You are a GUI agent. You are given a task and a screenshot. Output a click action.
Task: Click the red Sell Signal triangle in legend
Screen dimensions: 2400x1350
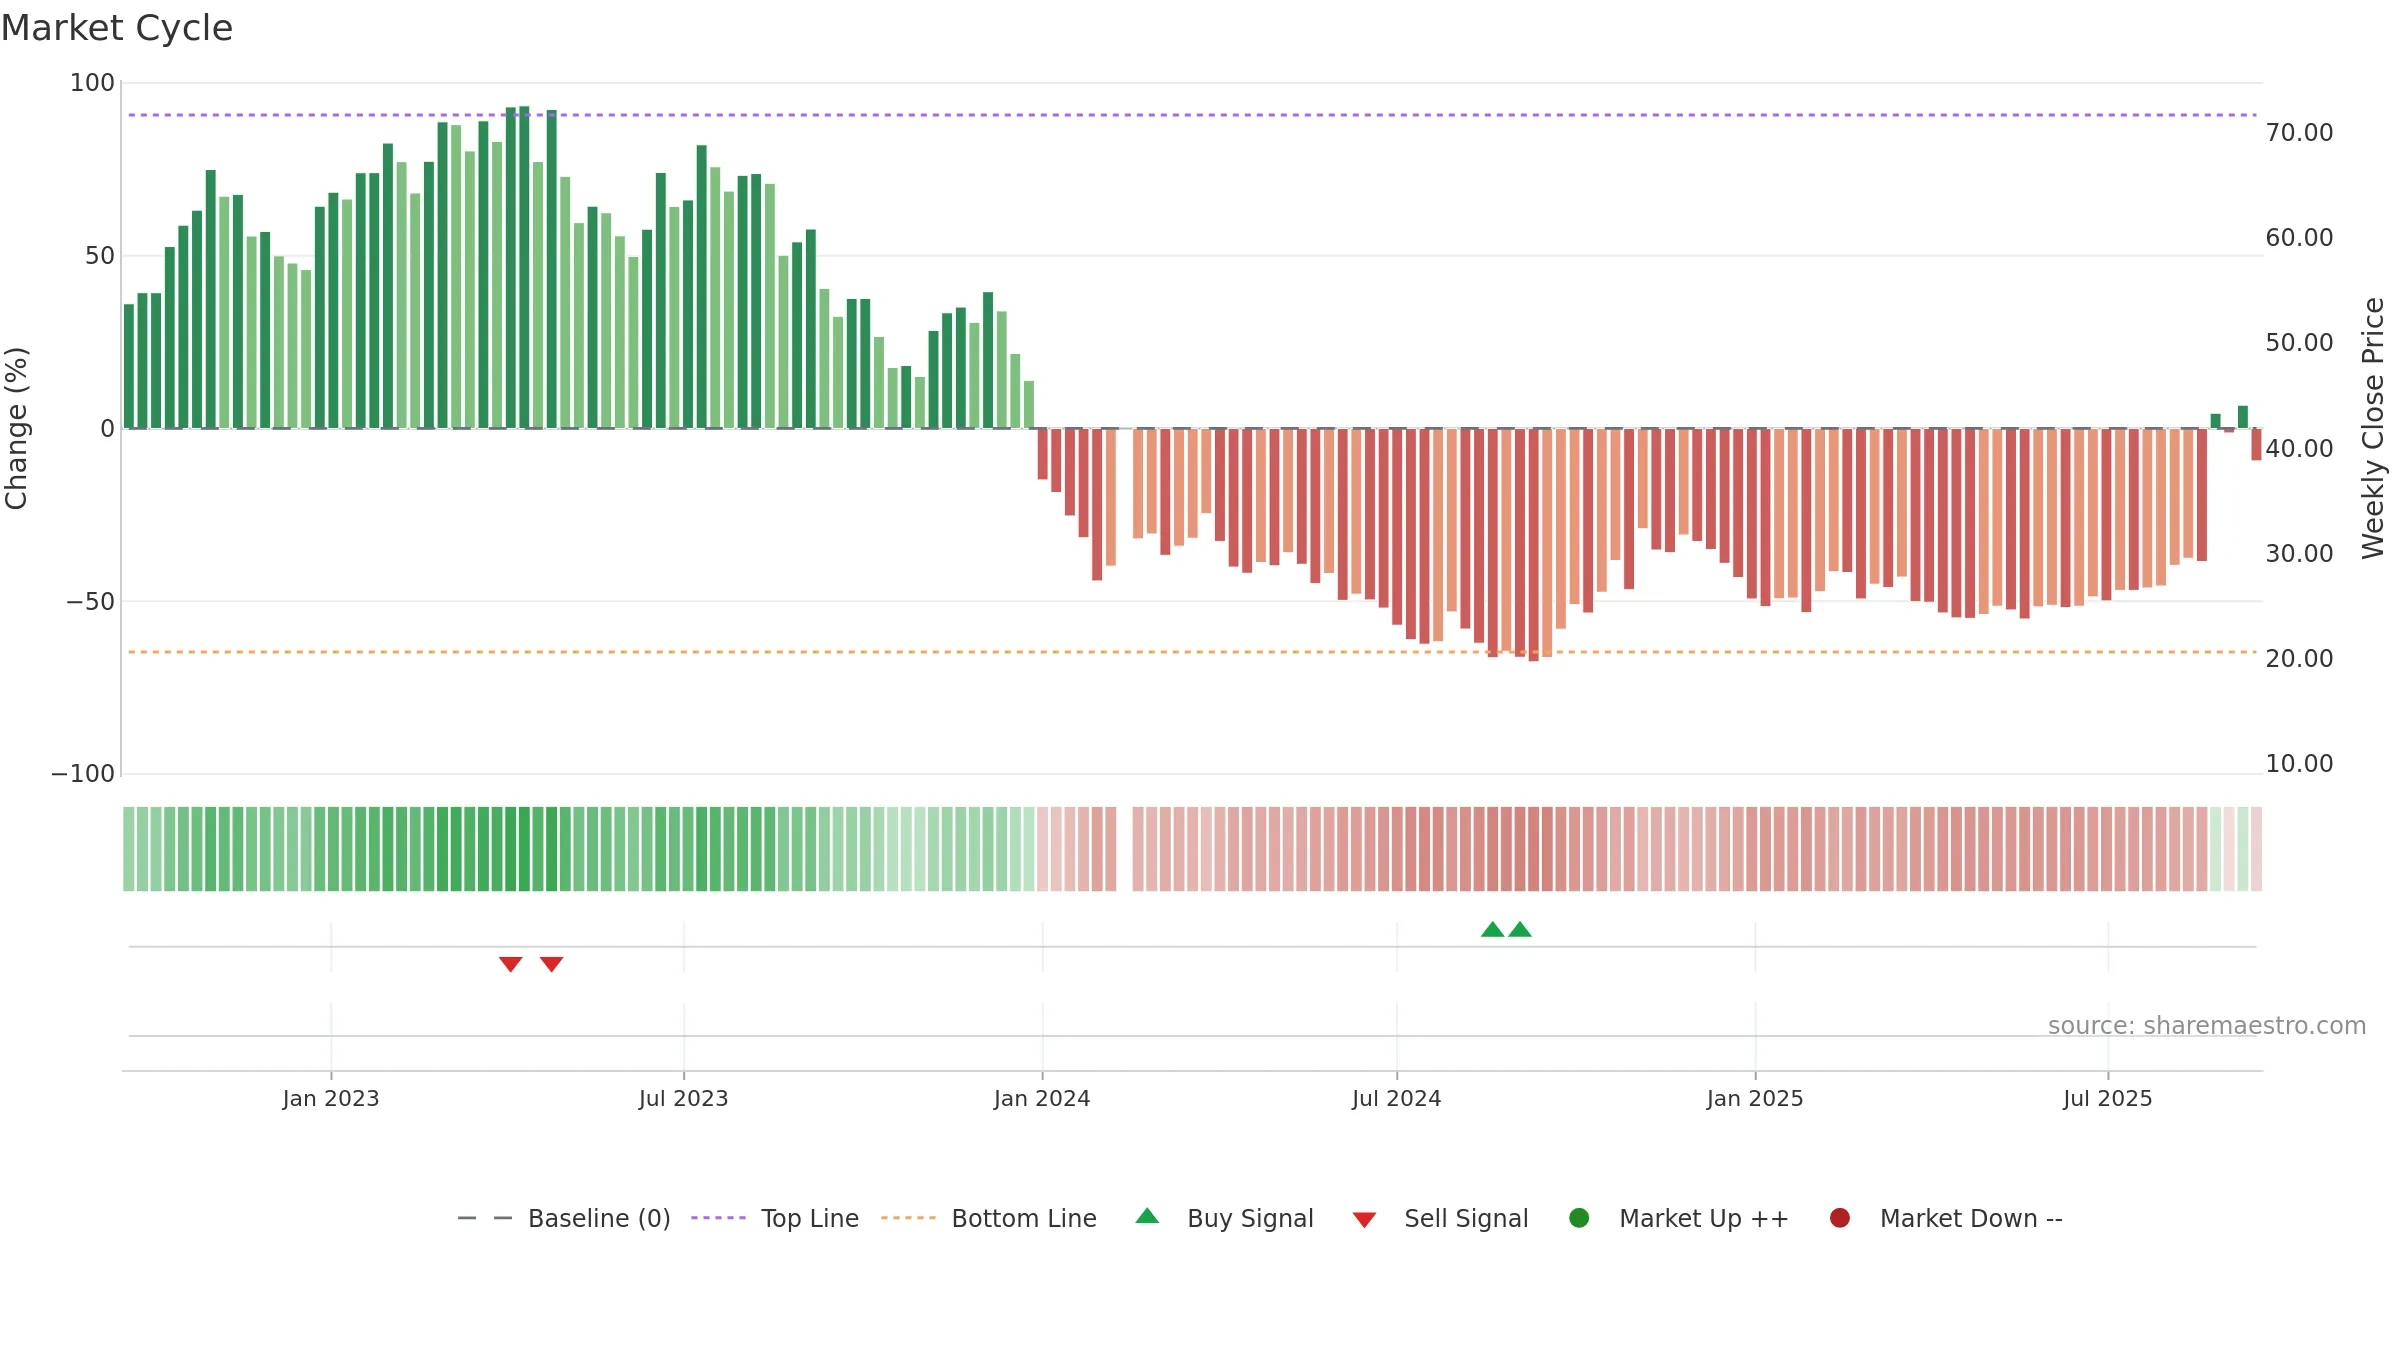point(1364,1220)
